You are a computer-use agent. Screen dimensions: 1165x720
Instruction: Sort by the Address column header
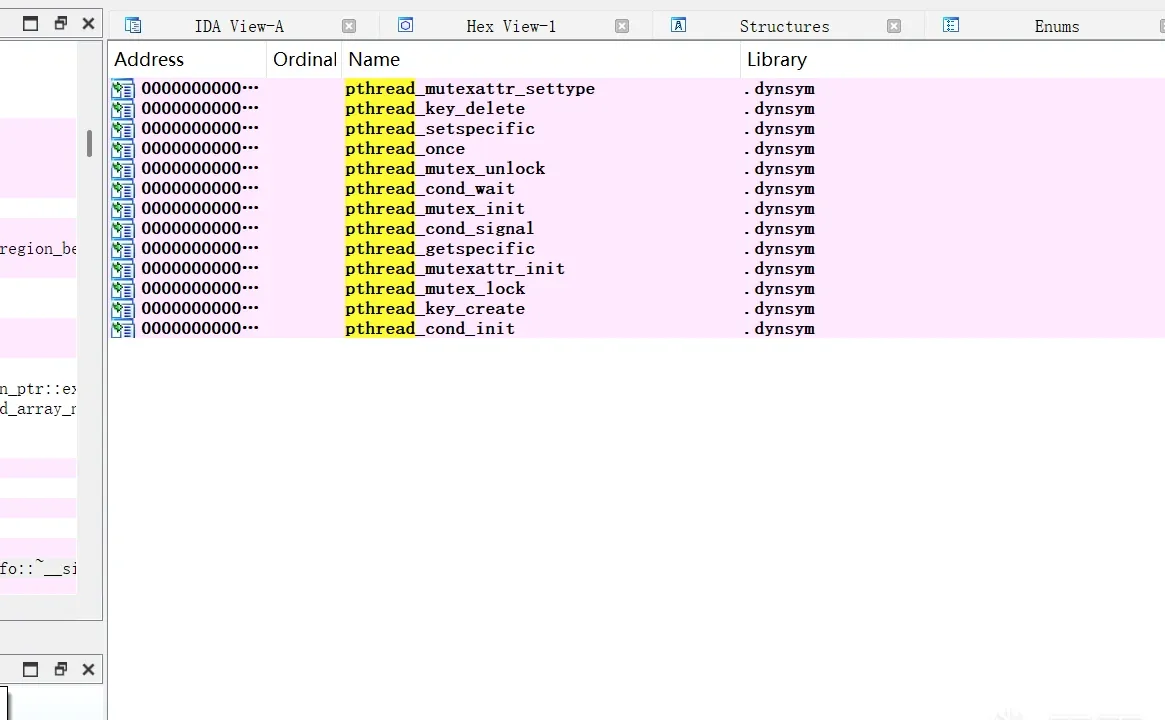click(187, 59)
